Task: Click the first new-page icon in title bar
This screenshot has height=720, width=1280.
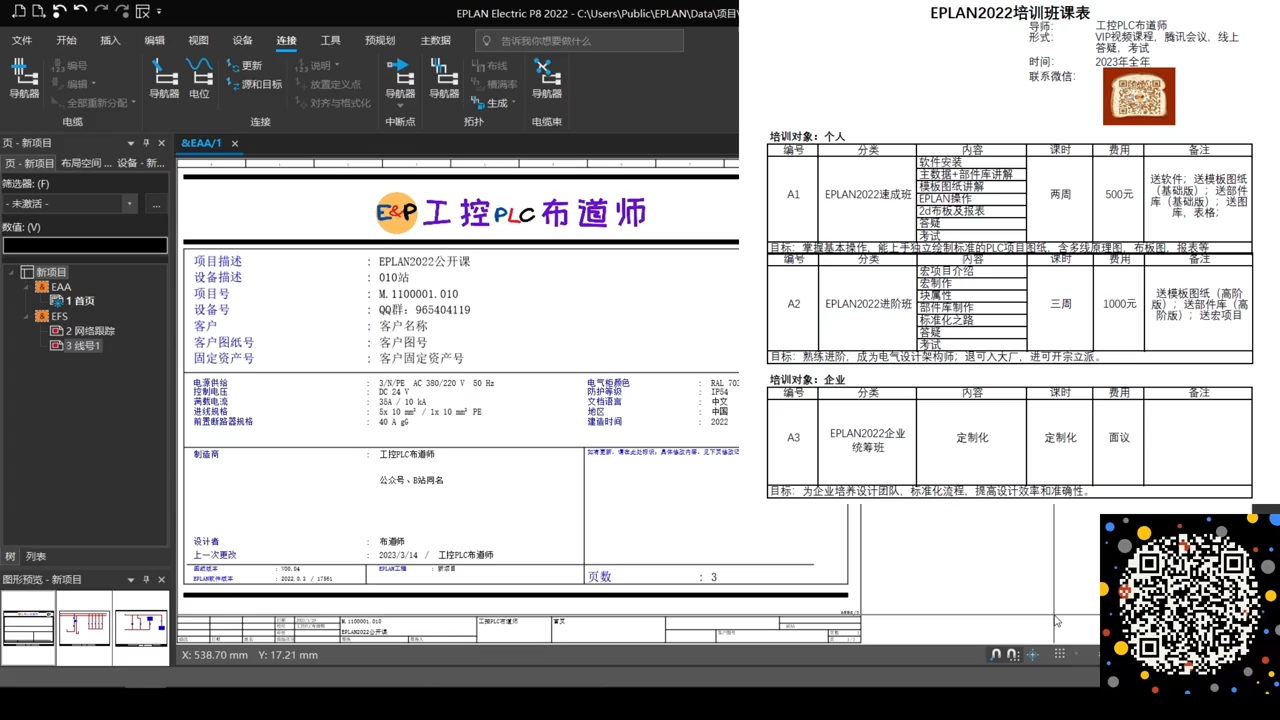Action: (x=18, y=12)
